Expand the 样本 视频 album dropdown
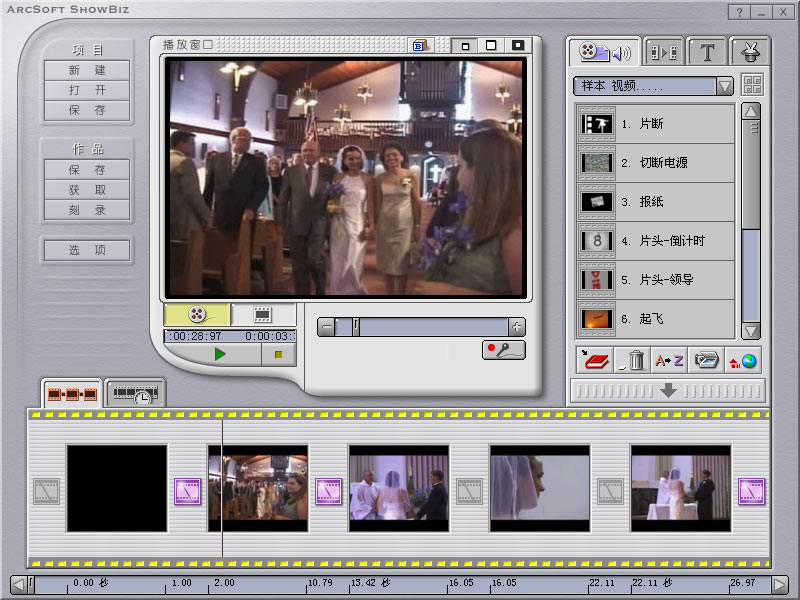 [x=724, y=86]
